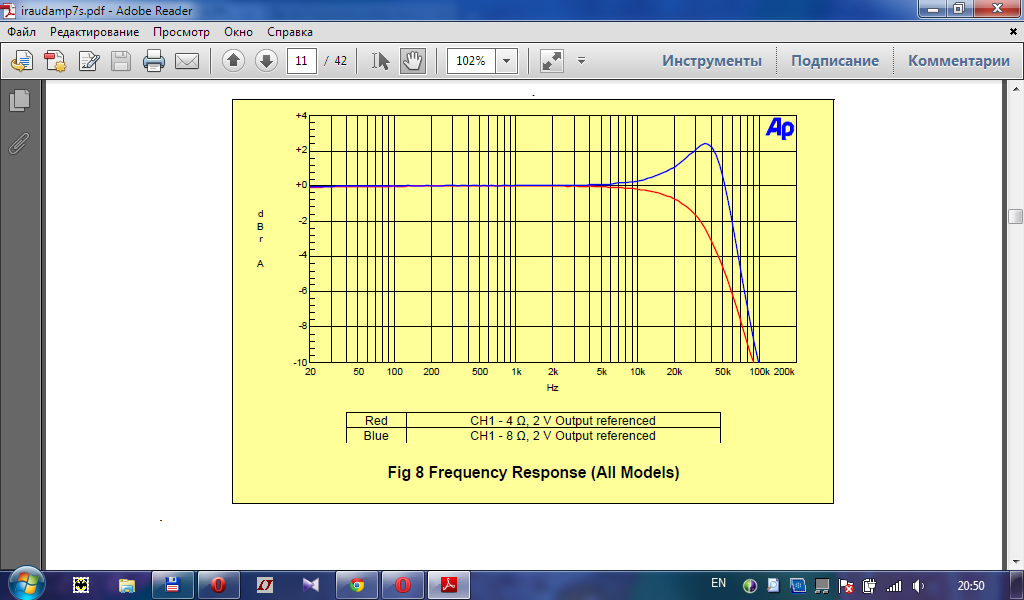
Task: Open the Attachments paperclip sidebar icon
Action: click(x=20, y=143)
